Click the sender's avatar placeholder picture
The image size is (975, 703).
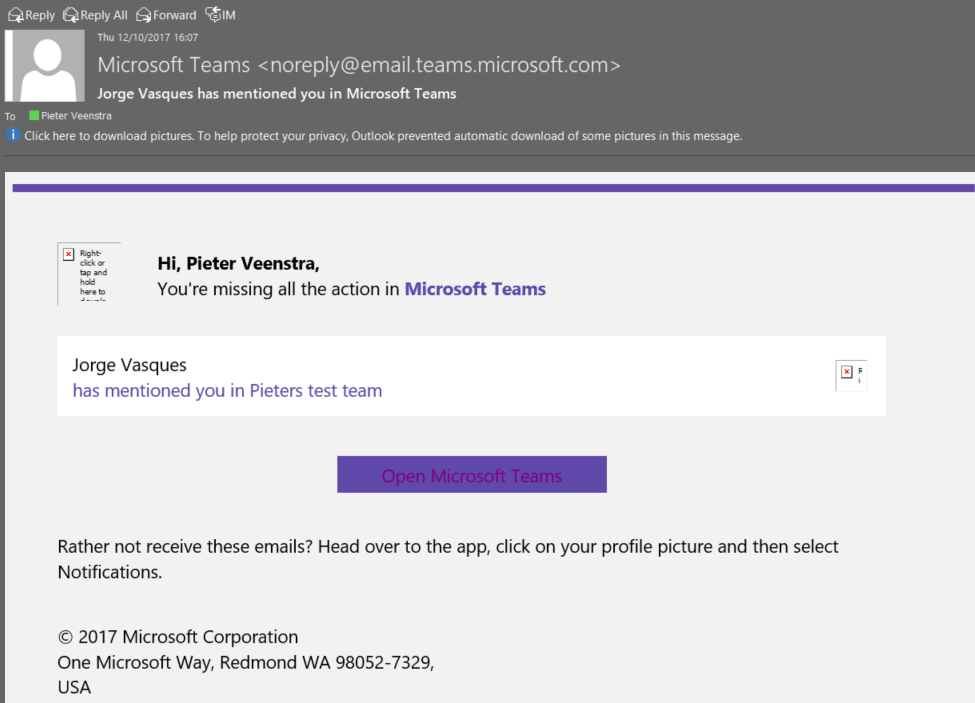[45, 66]
